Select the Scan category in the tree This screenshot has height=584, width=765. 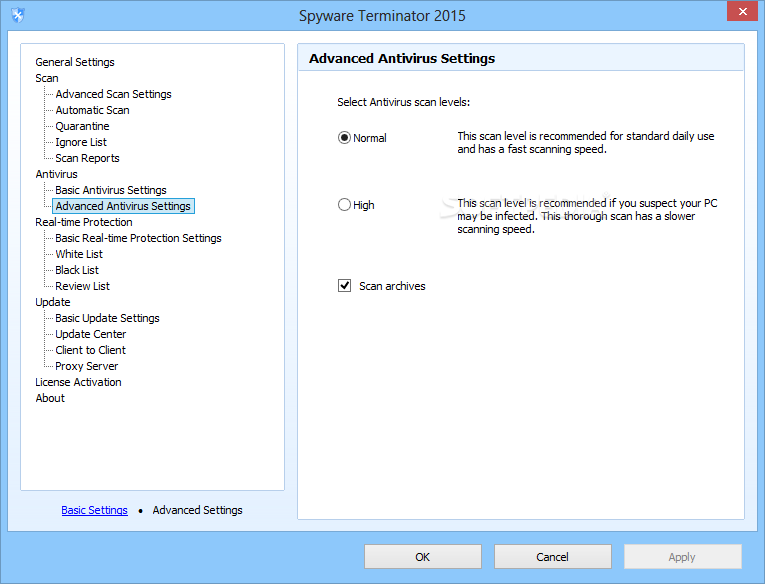(x=47, y=78)
